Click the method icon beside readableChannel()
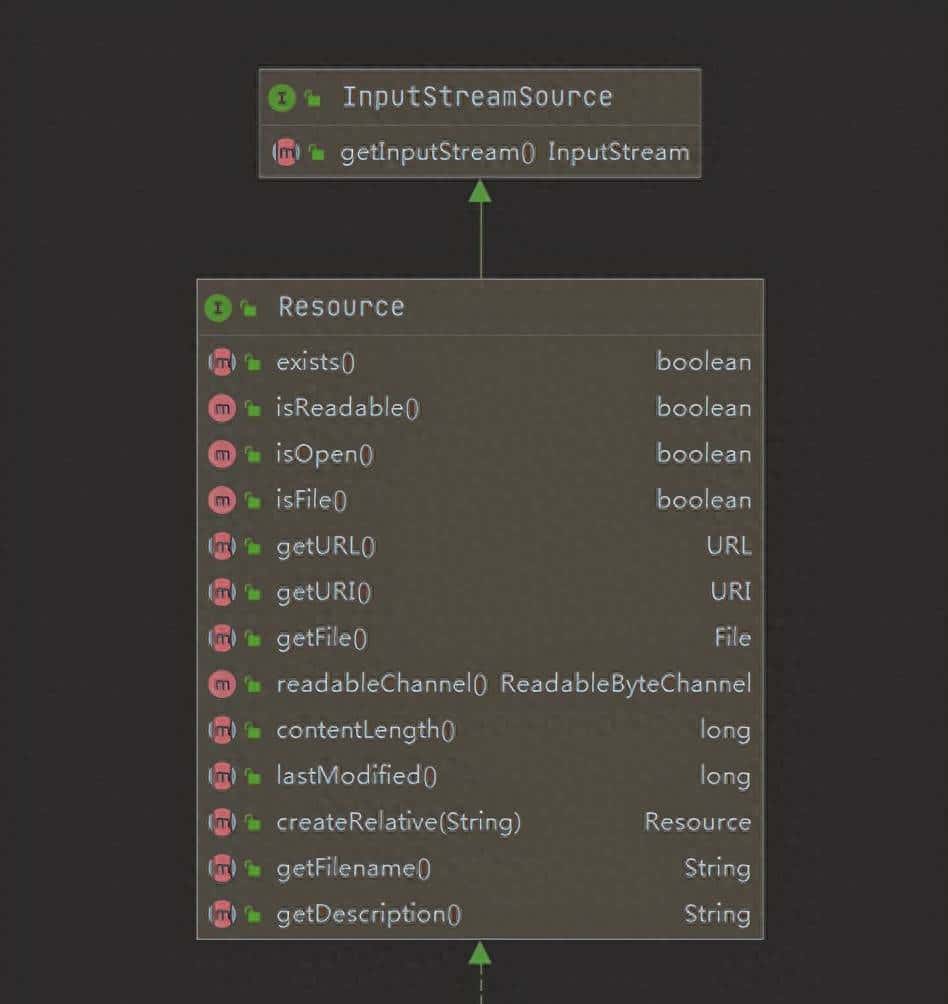 coord(221,684)
